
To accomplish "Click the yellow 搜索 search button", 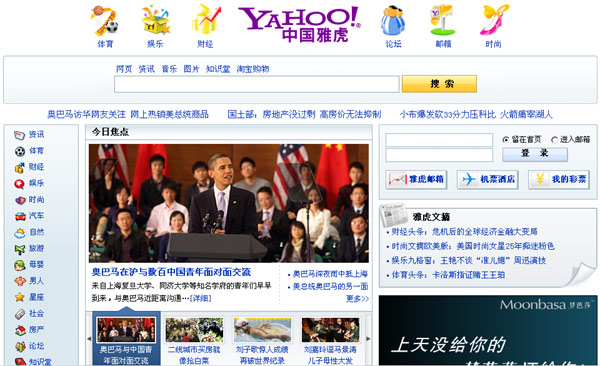I will pyautogui.click(x=439, y=84).
